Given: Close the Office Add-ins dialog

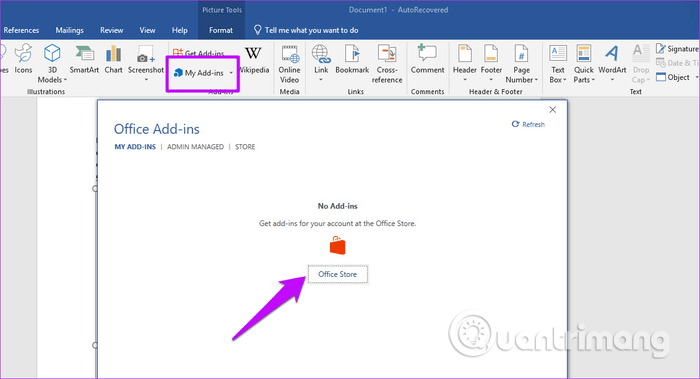Looking at the screenshot, I should (x=553, y=110).
